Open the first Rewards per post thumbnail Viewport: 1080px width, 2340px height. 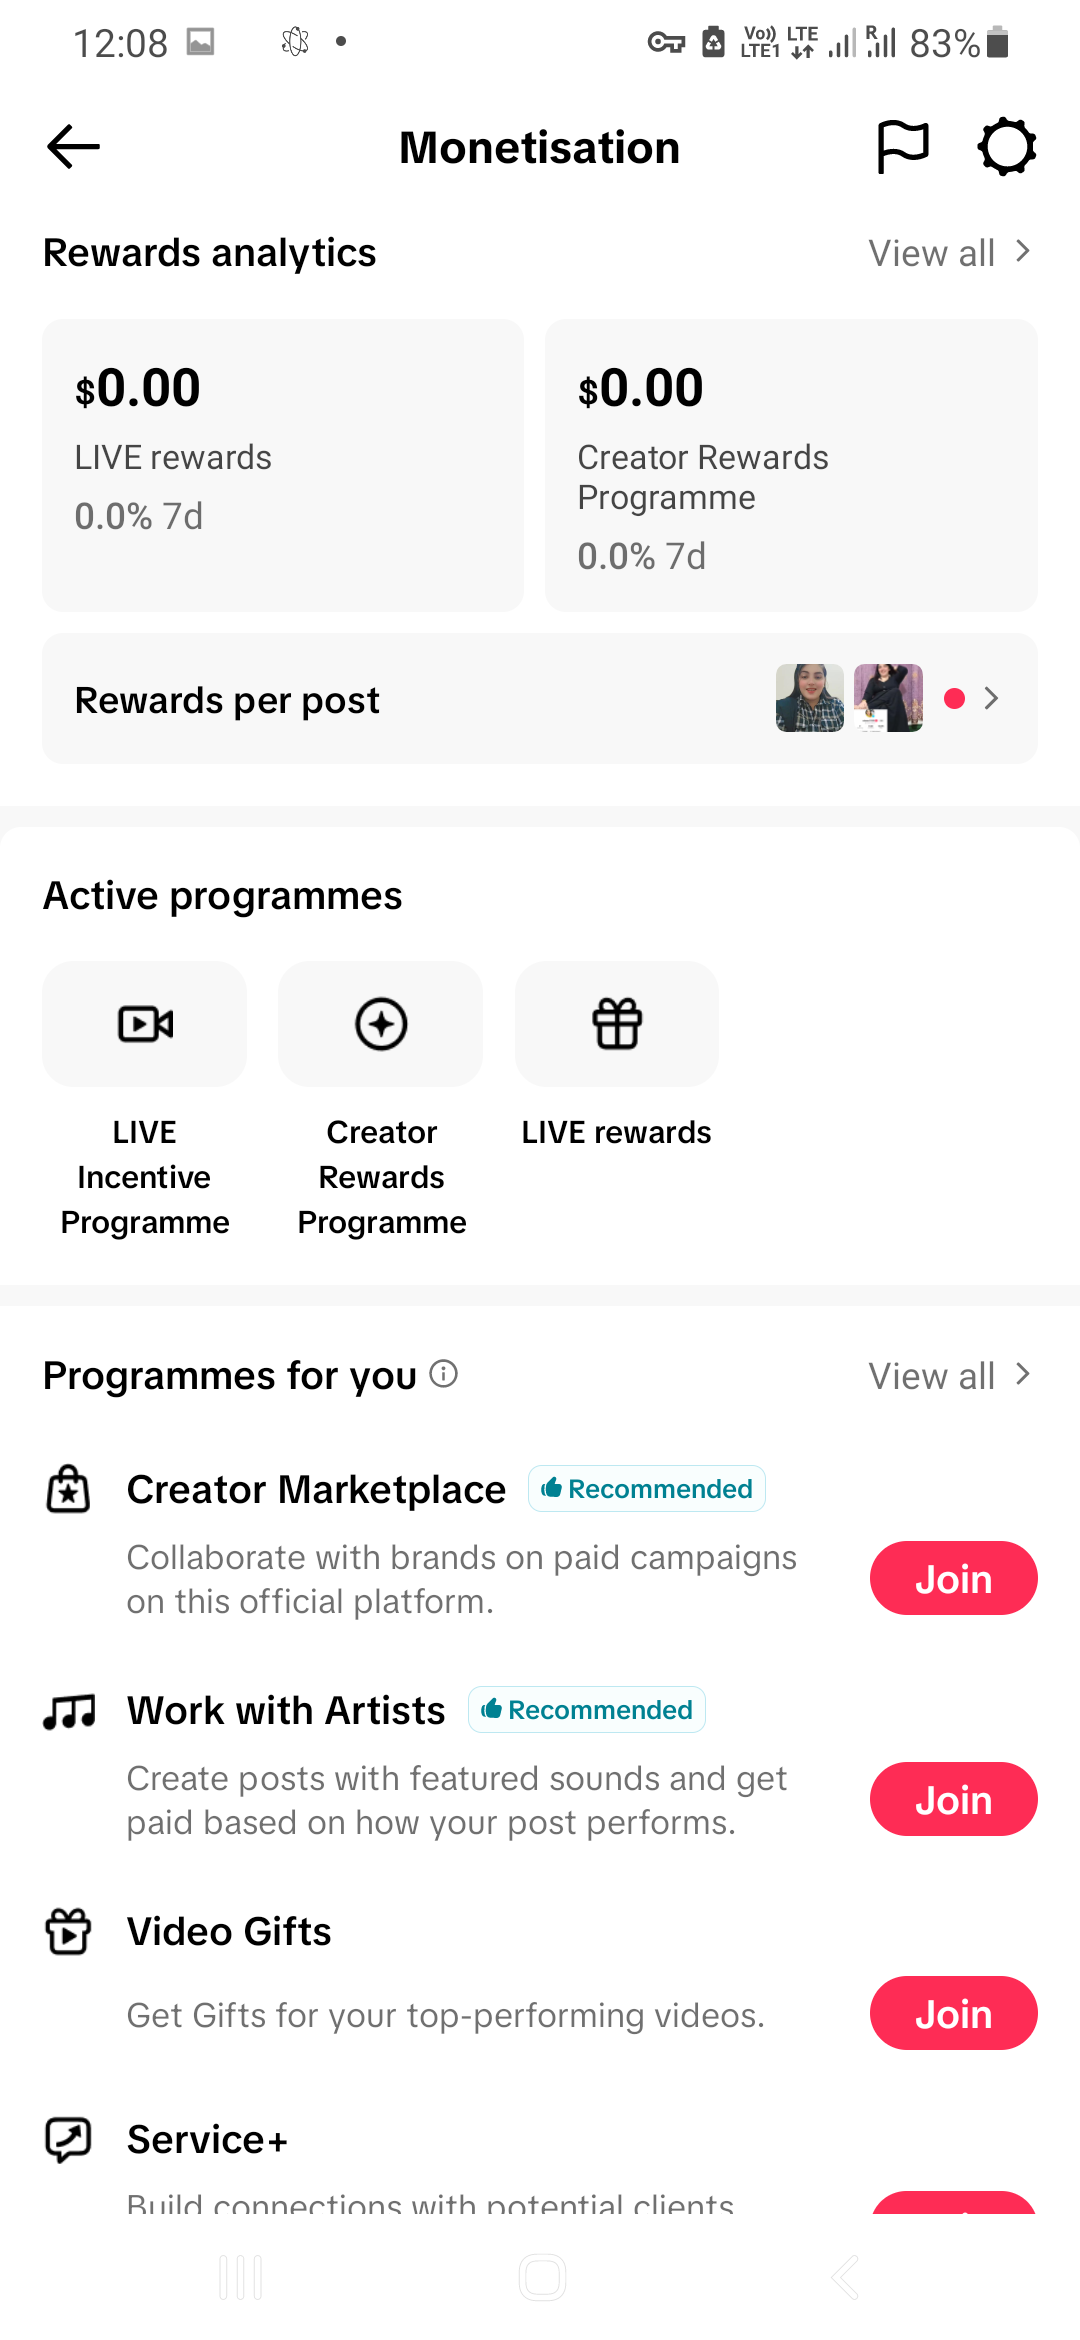click(810, 698)
